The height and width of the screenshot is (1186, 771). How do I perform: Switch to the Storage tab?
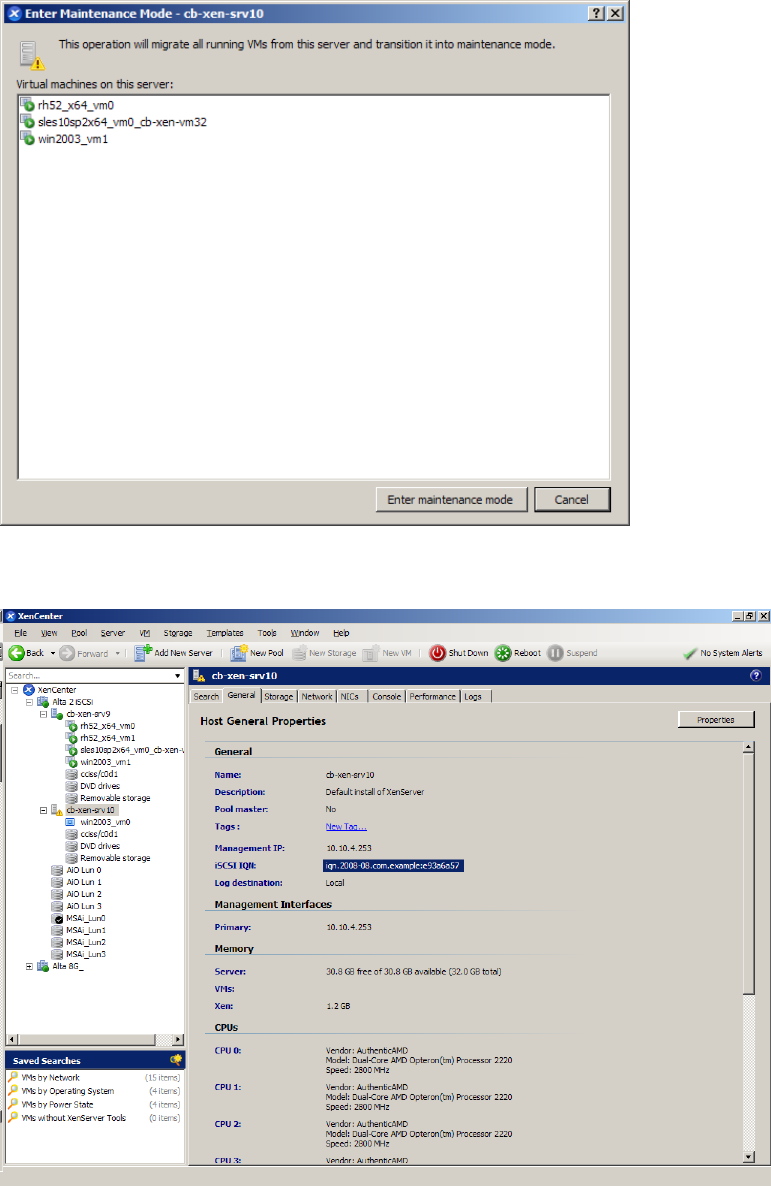click(278, 697)
